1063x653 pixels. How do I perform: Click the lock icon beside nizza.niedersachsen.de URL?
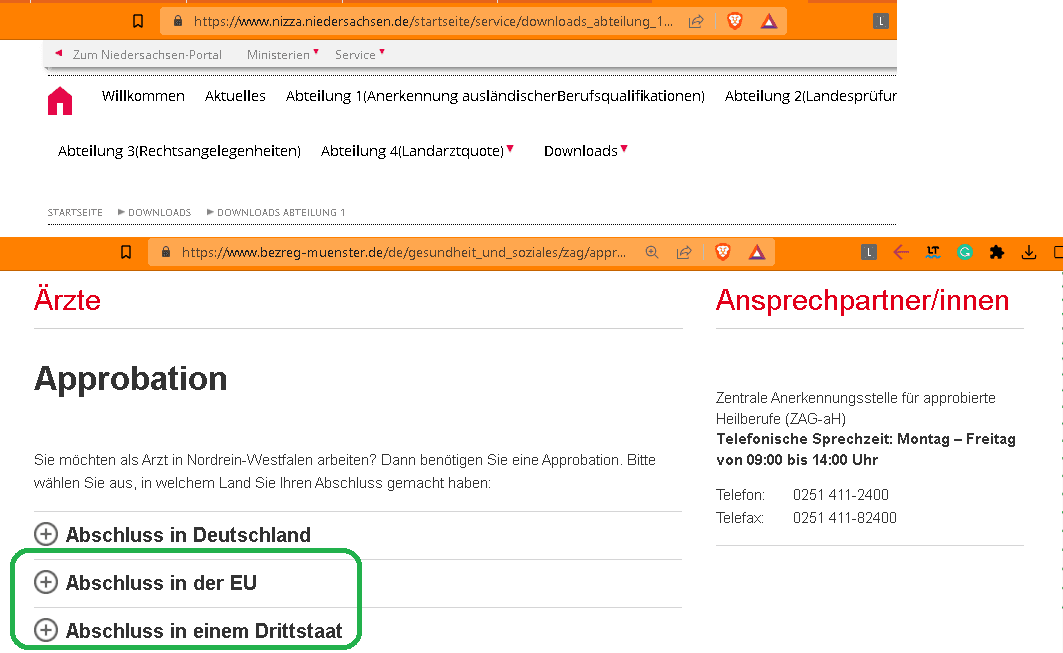(x=178, y=21)
